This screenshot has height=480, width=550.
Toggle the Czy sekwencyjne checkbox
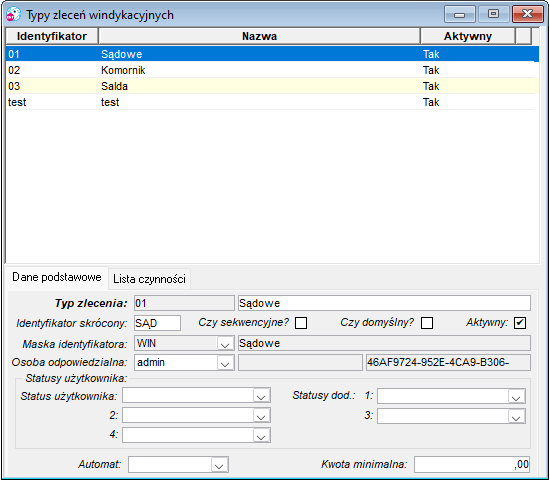pyautogui.click(x=301, y=323)
